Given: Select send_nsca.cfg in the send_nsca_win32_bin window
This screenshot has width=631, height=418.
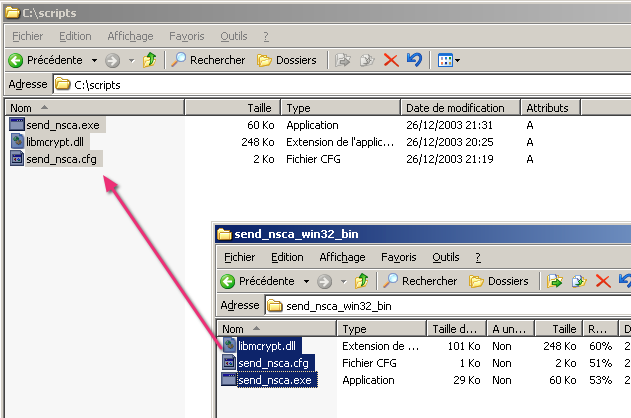Looking at the screenshot, I should [272, 362].
